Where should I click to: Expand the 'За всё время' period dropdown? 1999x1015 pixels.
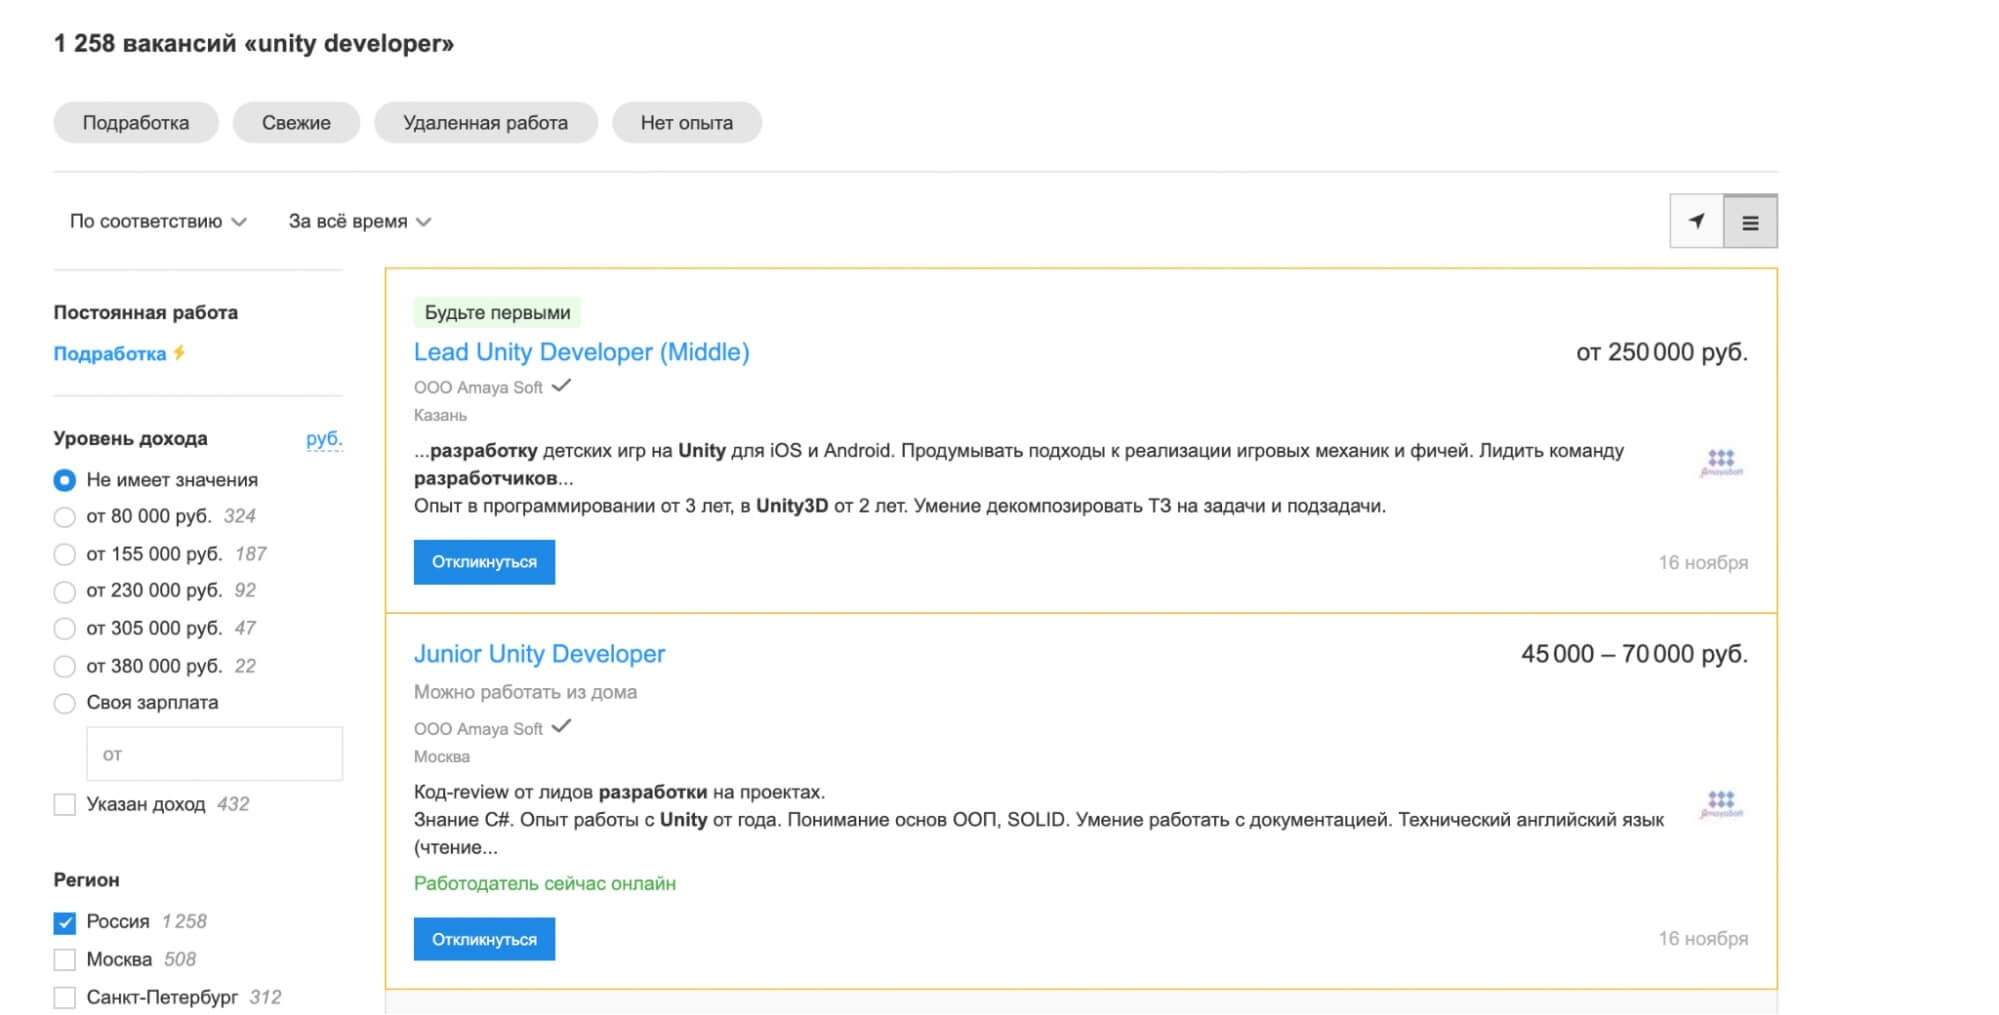tap(359, 221)
